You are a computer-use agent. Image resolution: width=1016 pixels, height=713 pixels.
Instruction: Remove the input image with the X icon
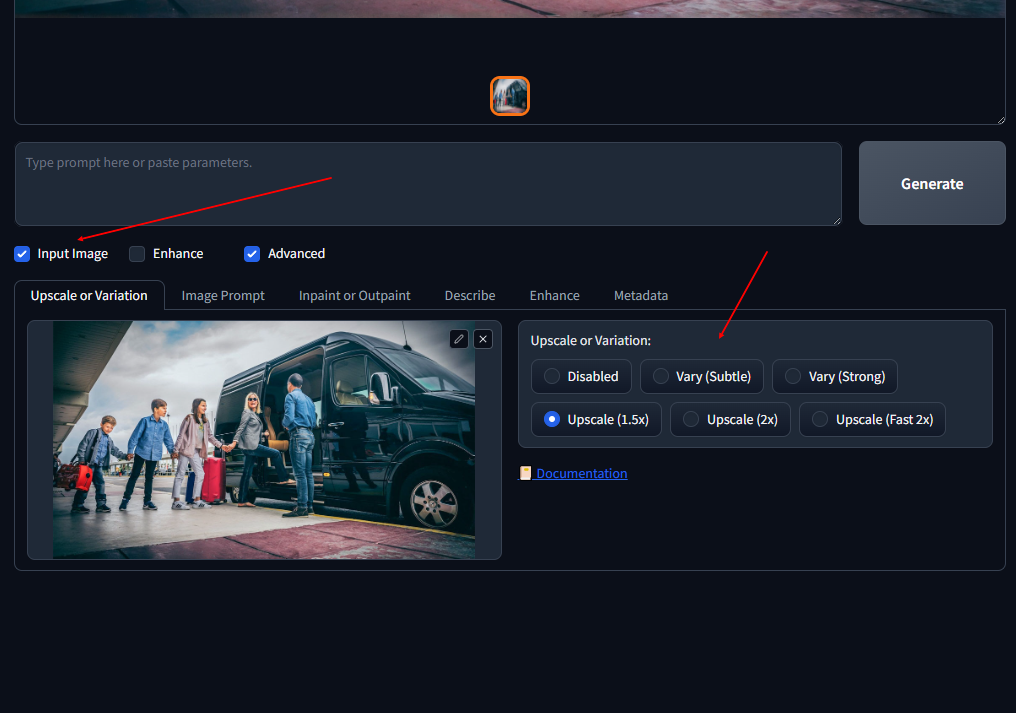(x=483, y=339)
